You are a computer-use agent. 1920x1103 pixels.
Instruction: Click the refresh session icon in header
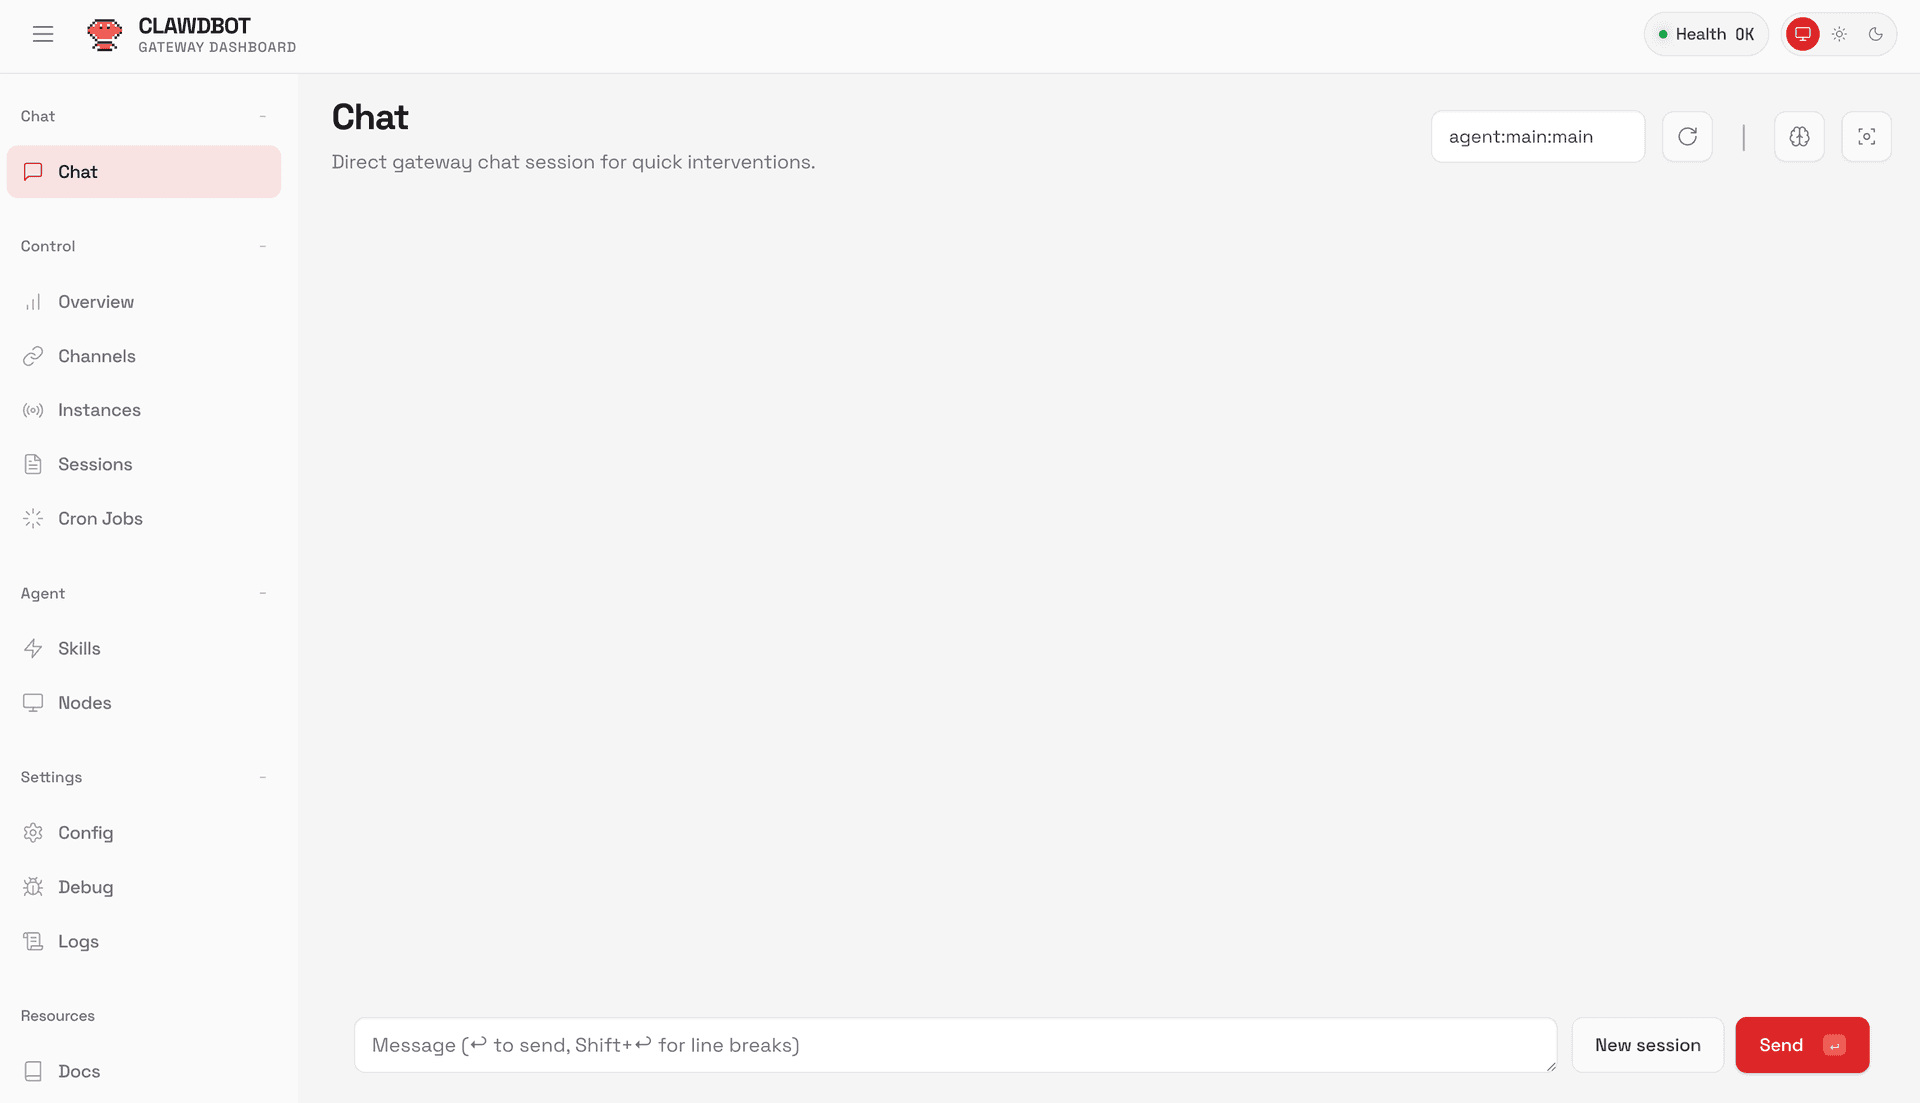pos(1687,136)
